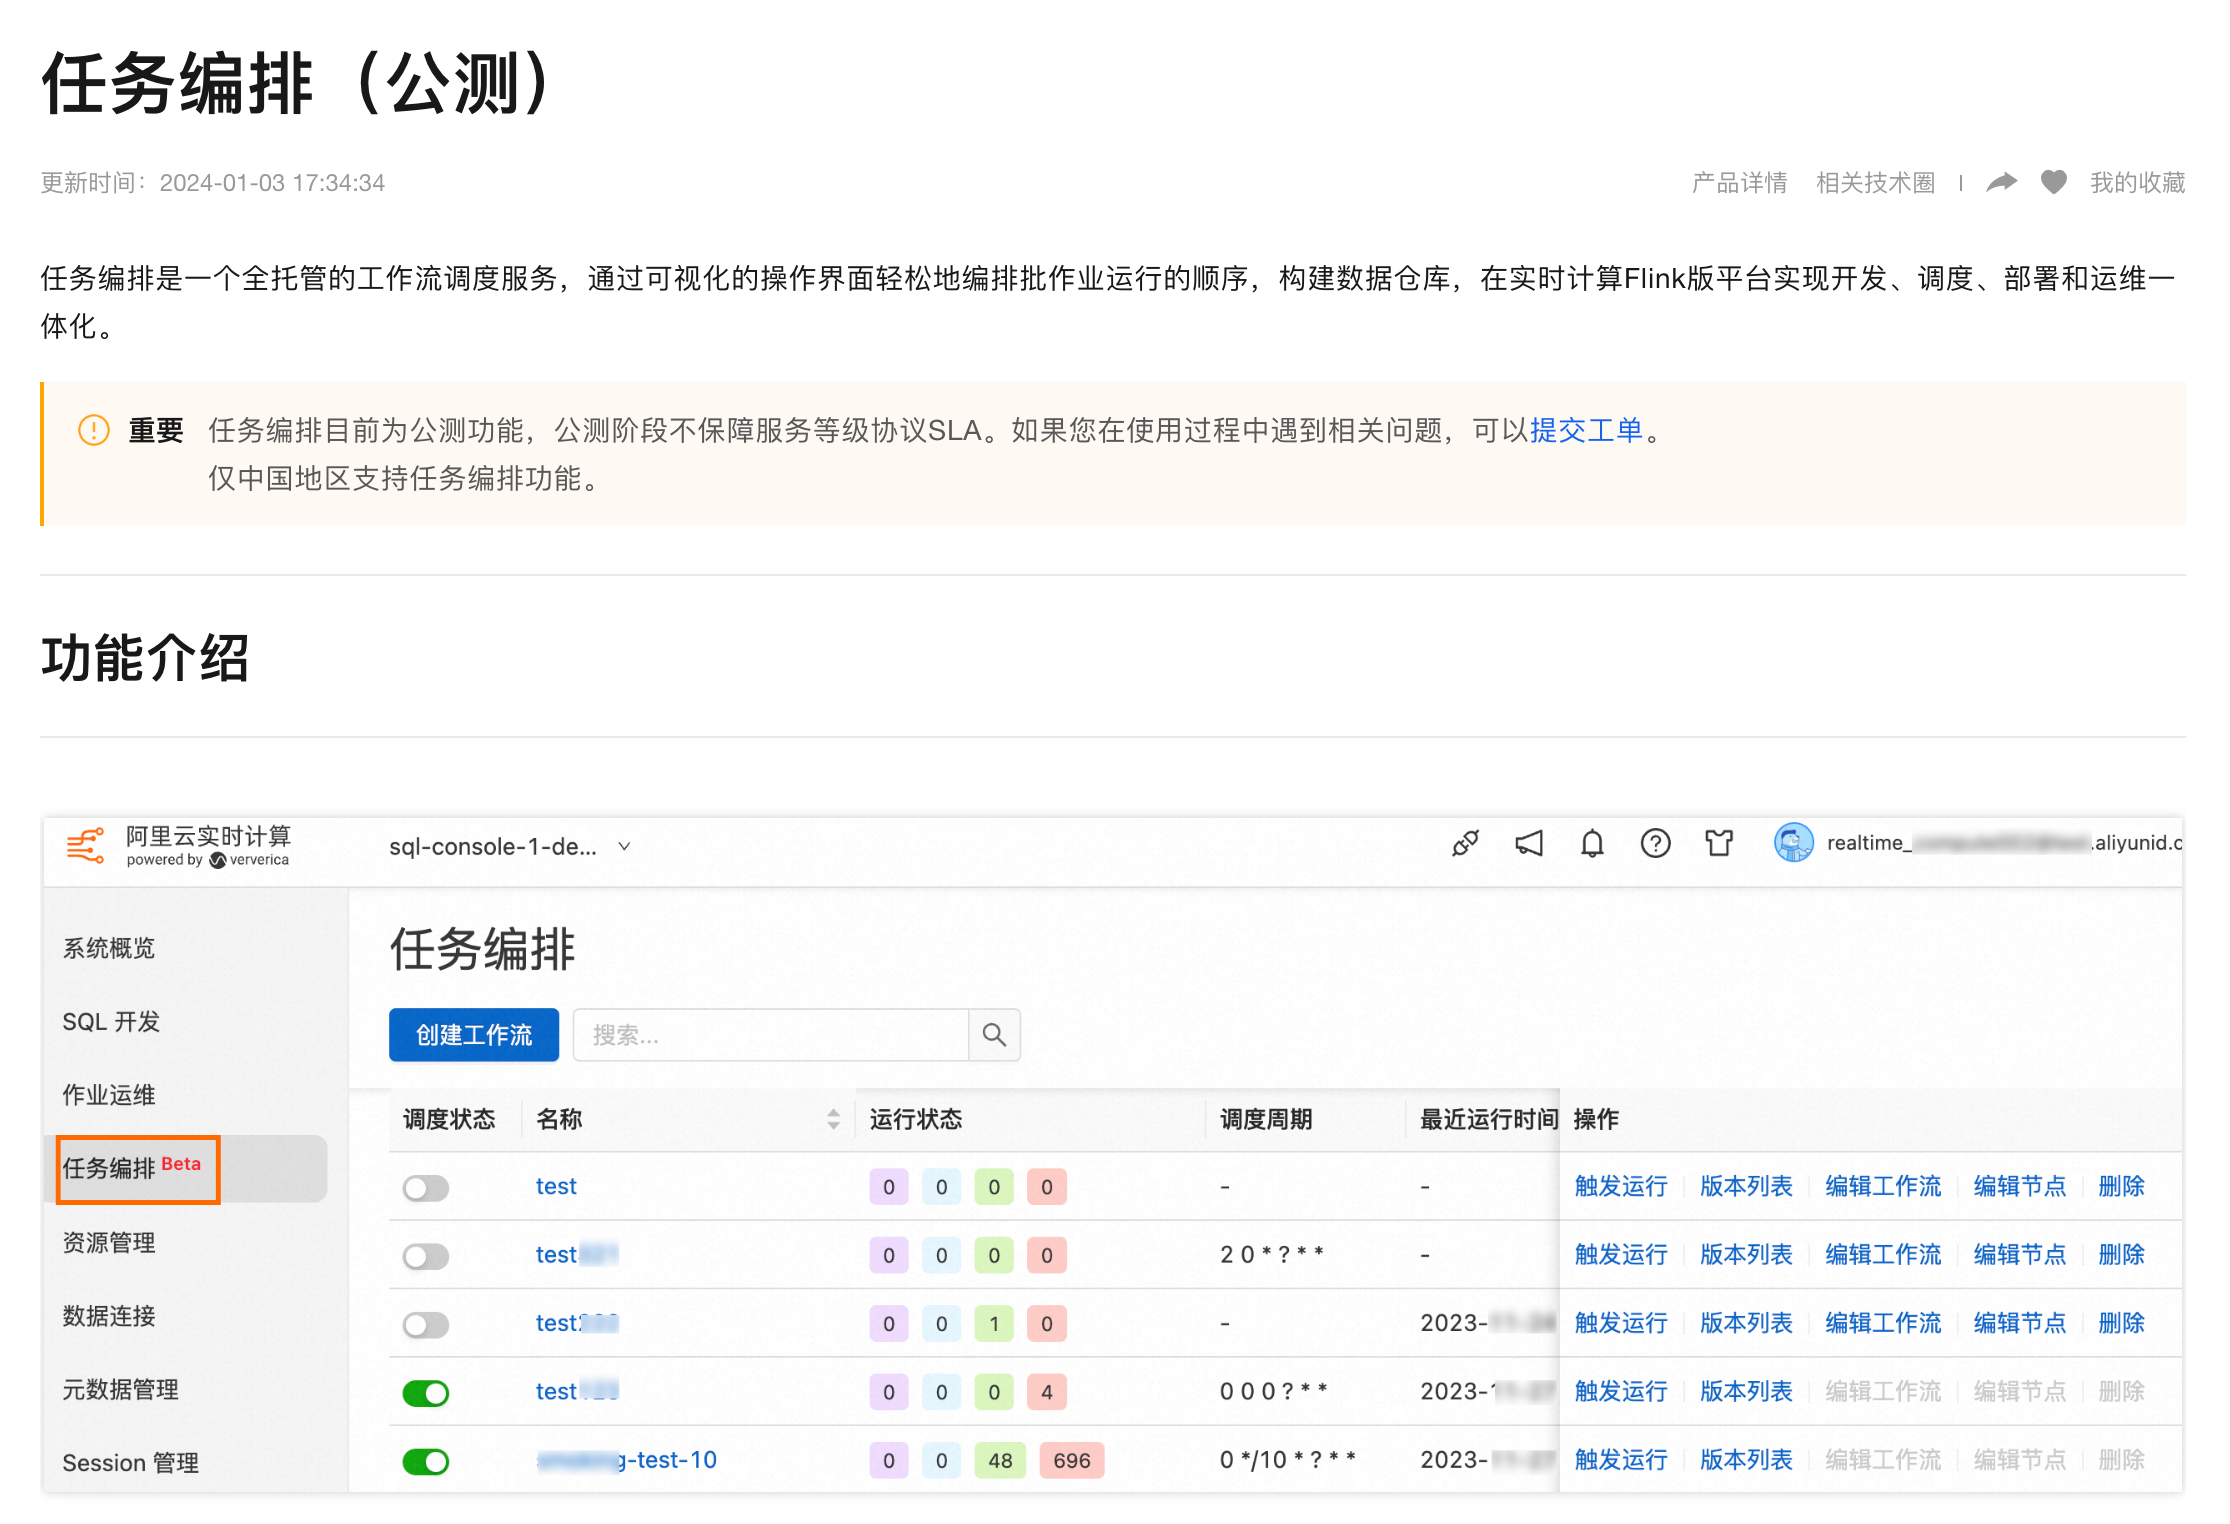Click the 提交工单 link
This screenshot has width=2230, height=1524.
(x=1586, y=431)
